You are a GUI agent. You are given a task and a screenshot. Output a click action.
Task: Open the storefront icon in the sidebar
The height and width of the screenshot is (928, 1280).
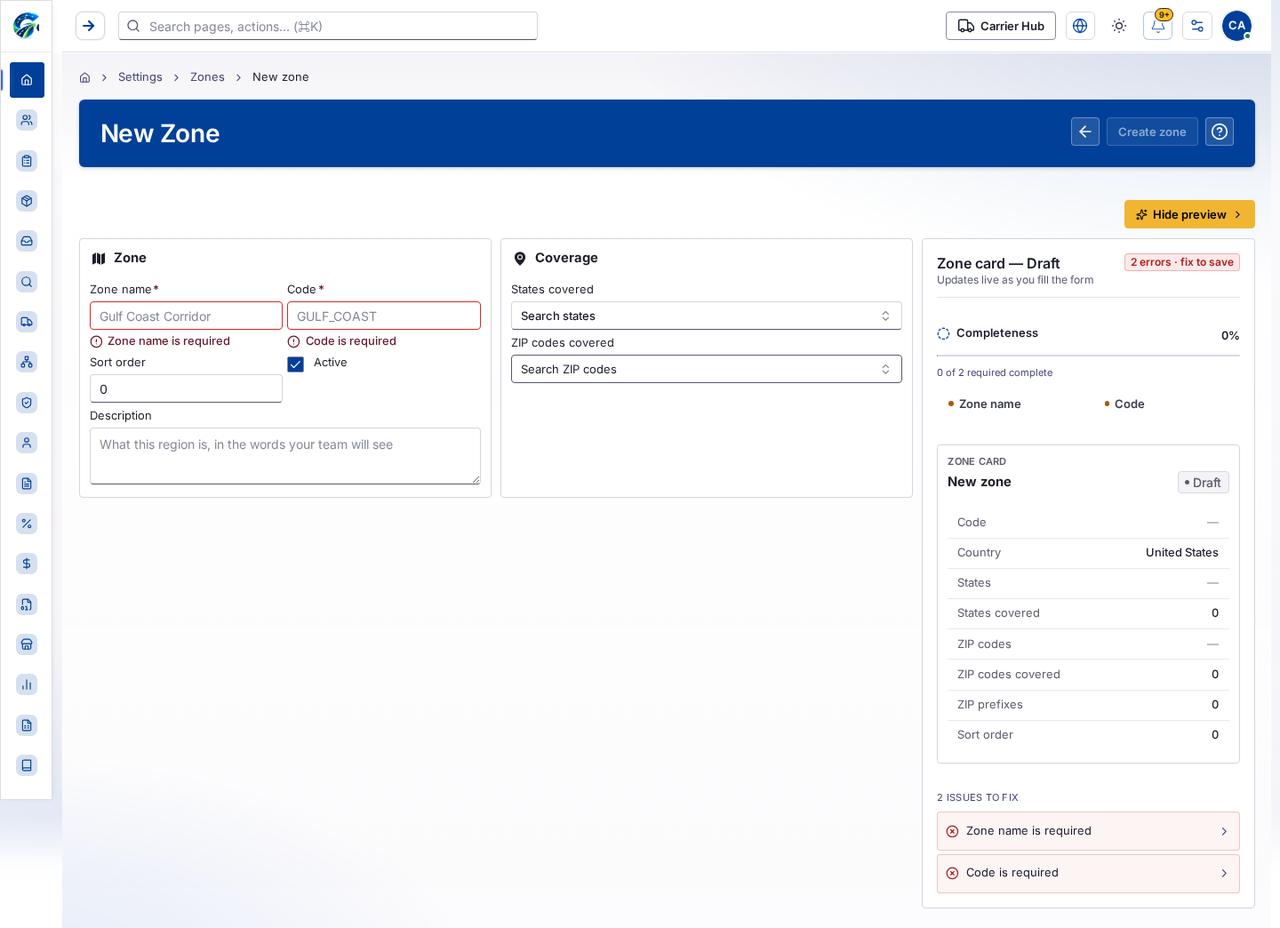tap(27, 645)
